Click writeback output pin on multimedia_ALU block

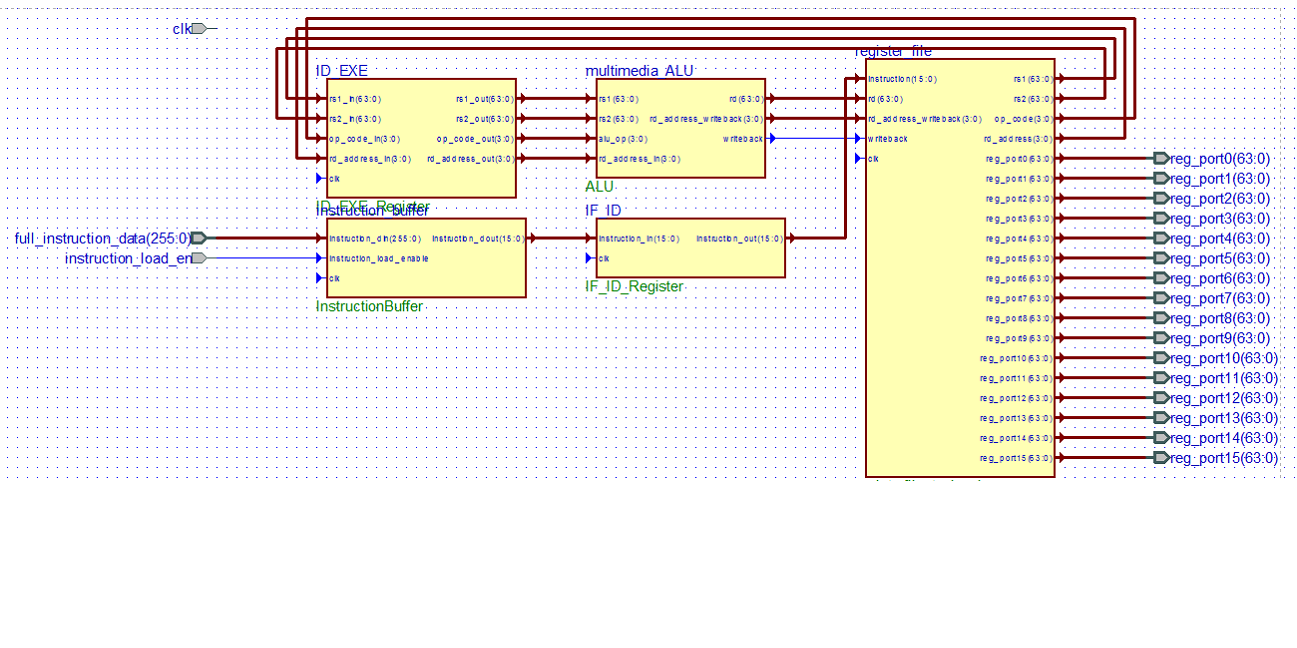[x=743, y=139]
